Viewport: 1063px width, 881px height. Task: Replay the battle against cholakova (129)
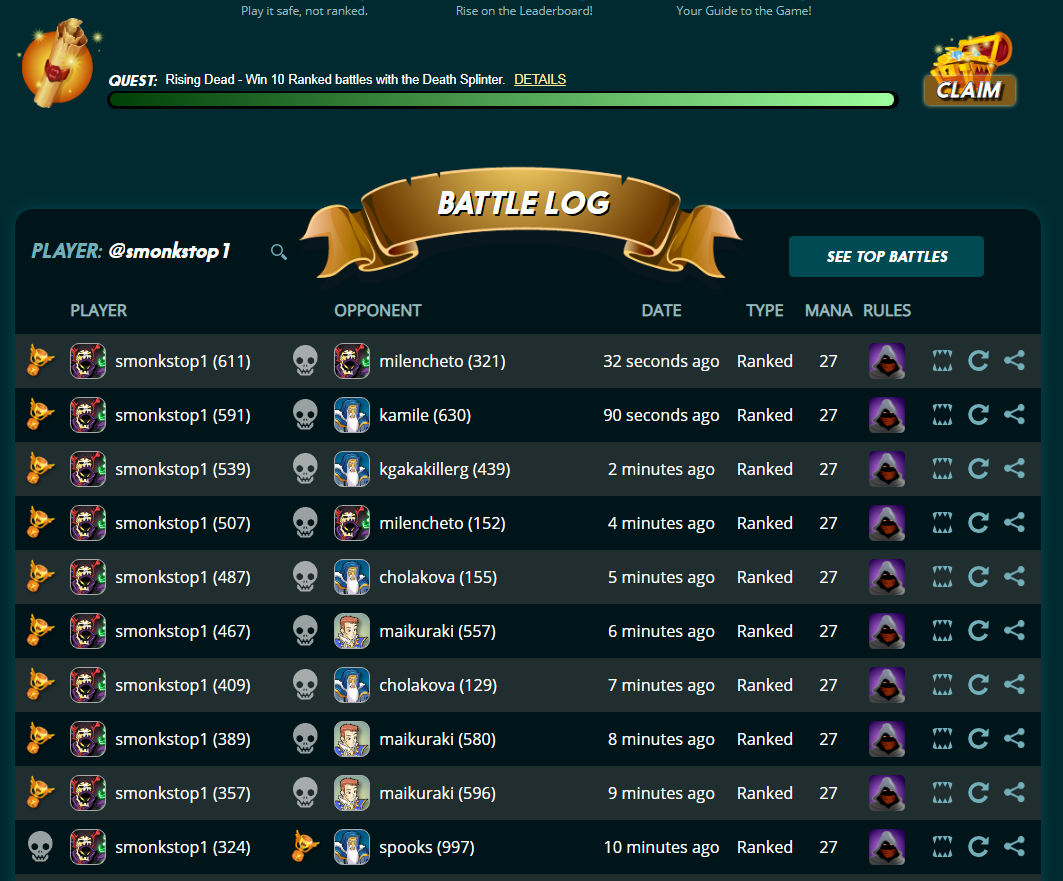(x=978, y=684)
